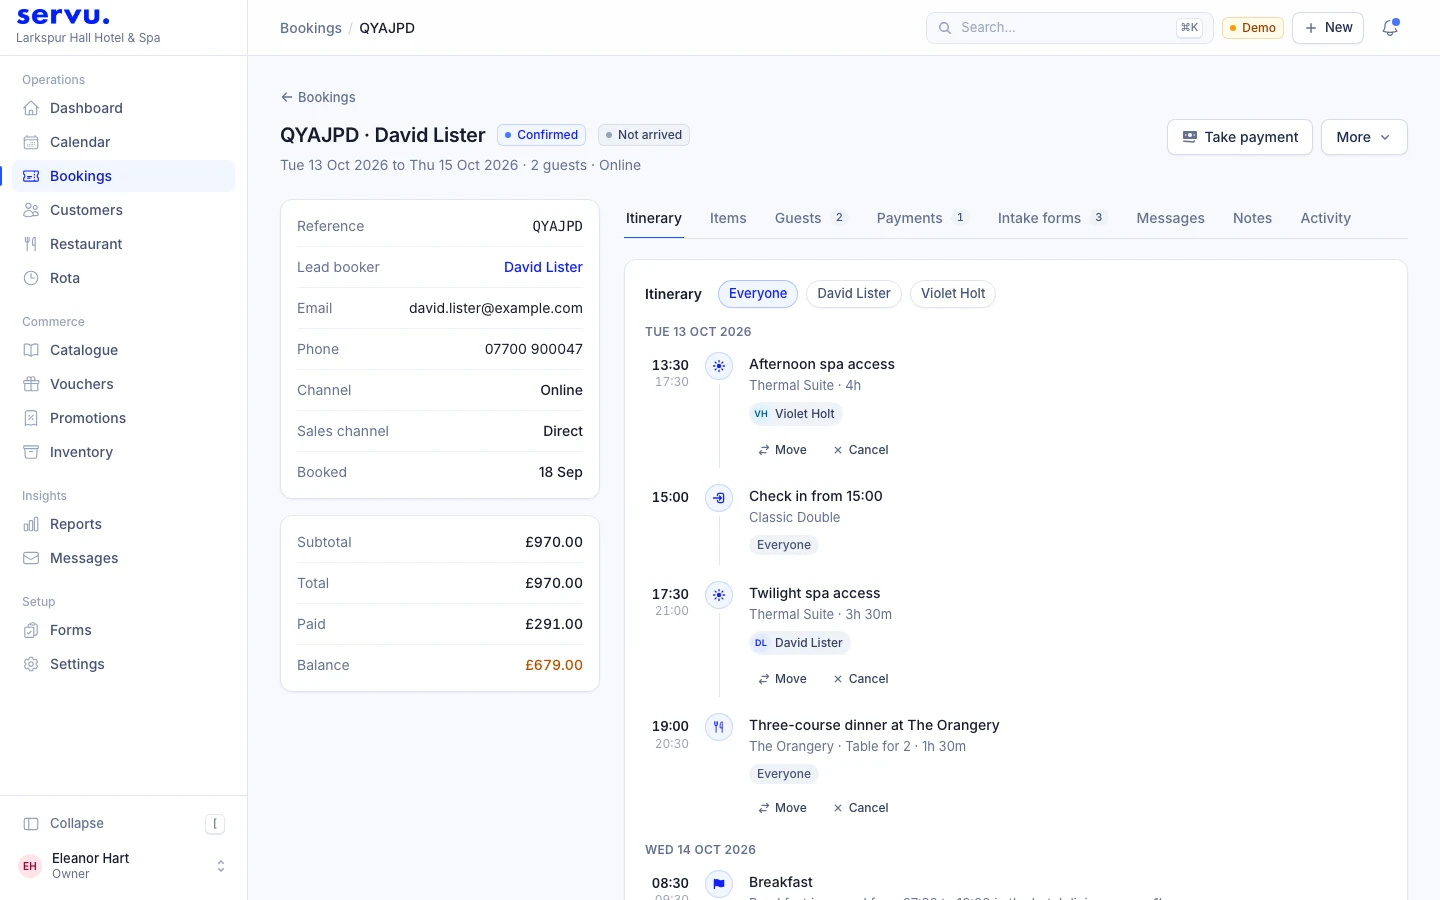1440x900 pixels.
Task: Click the Restaurant cutlery icon in sidebar
Action: (31, 244)
